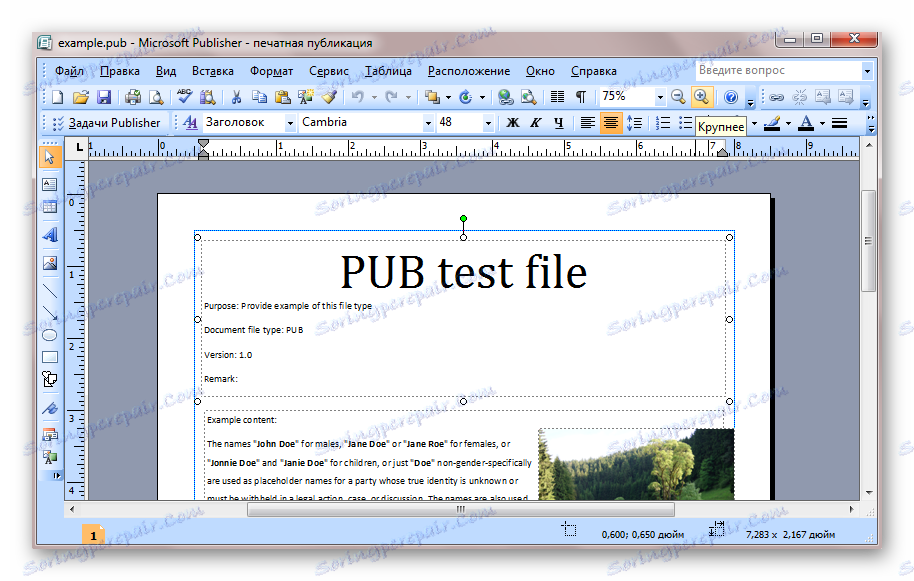Click the free rotate icon

click(466, 97)
